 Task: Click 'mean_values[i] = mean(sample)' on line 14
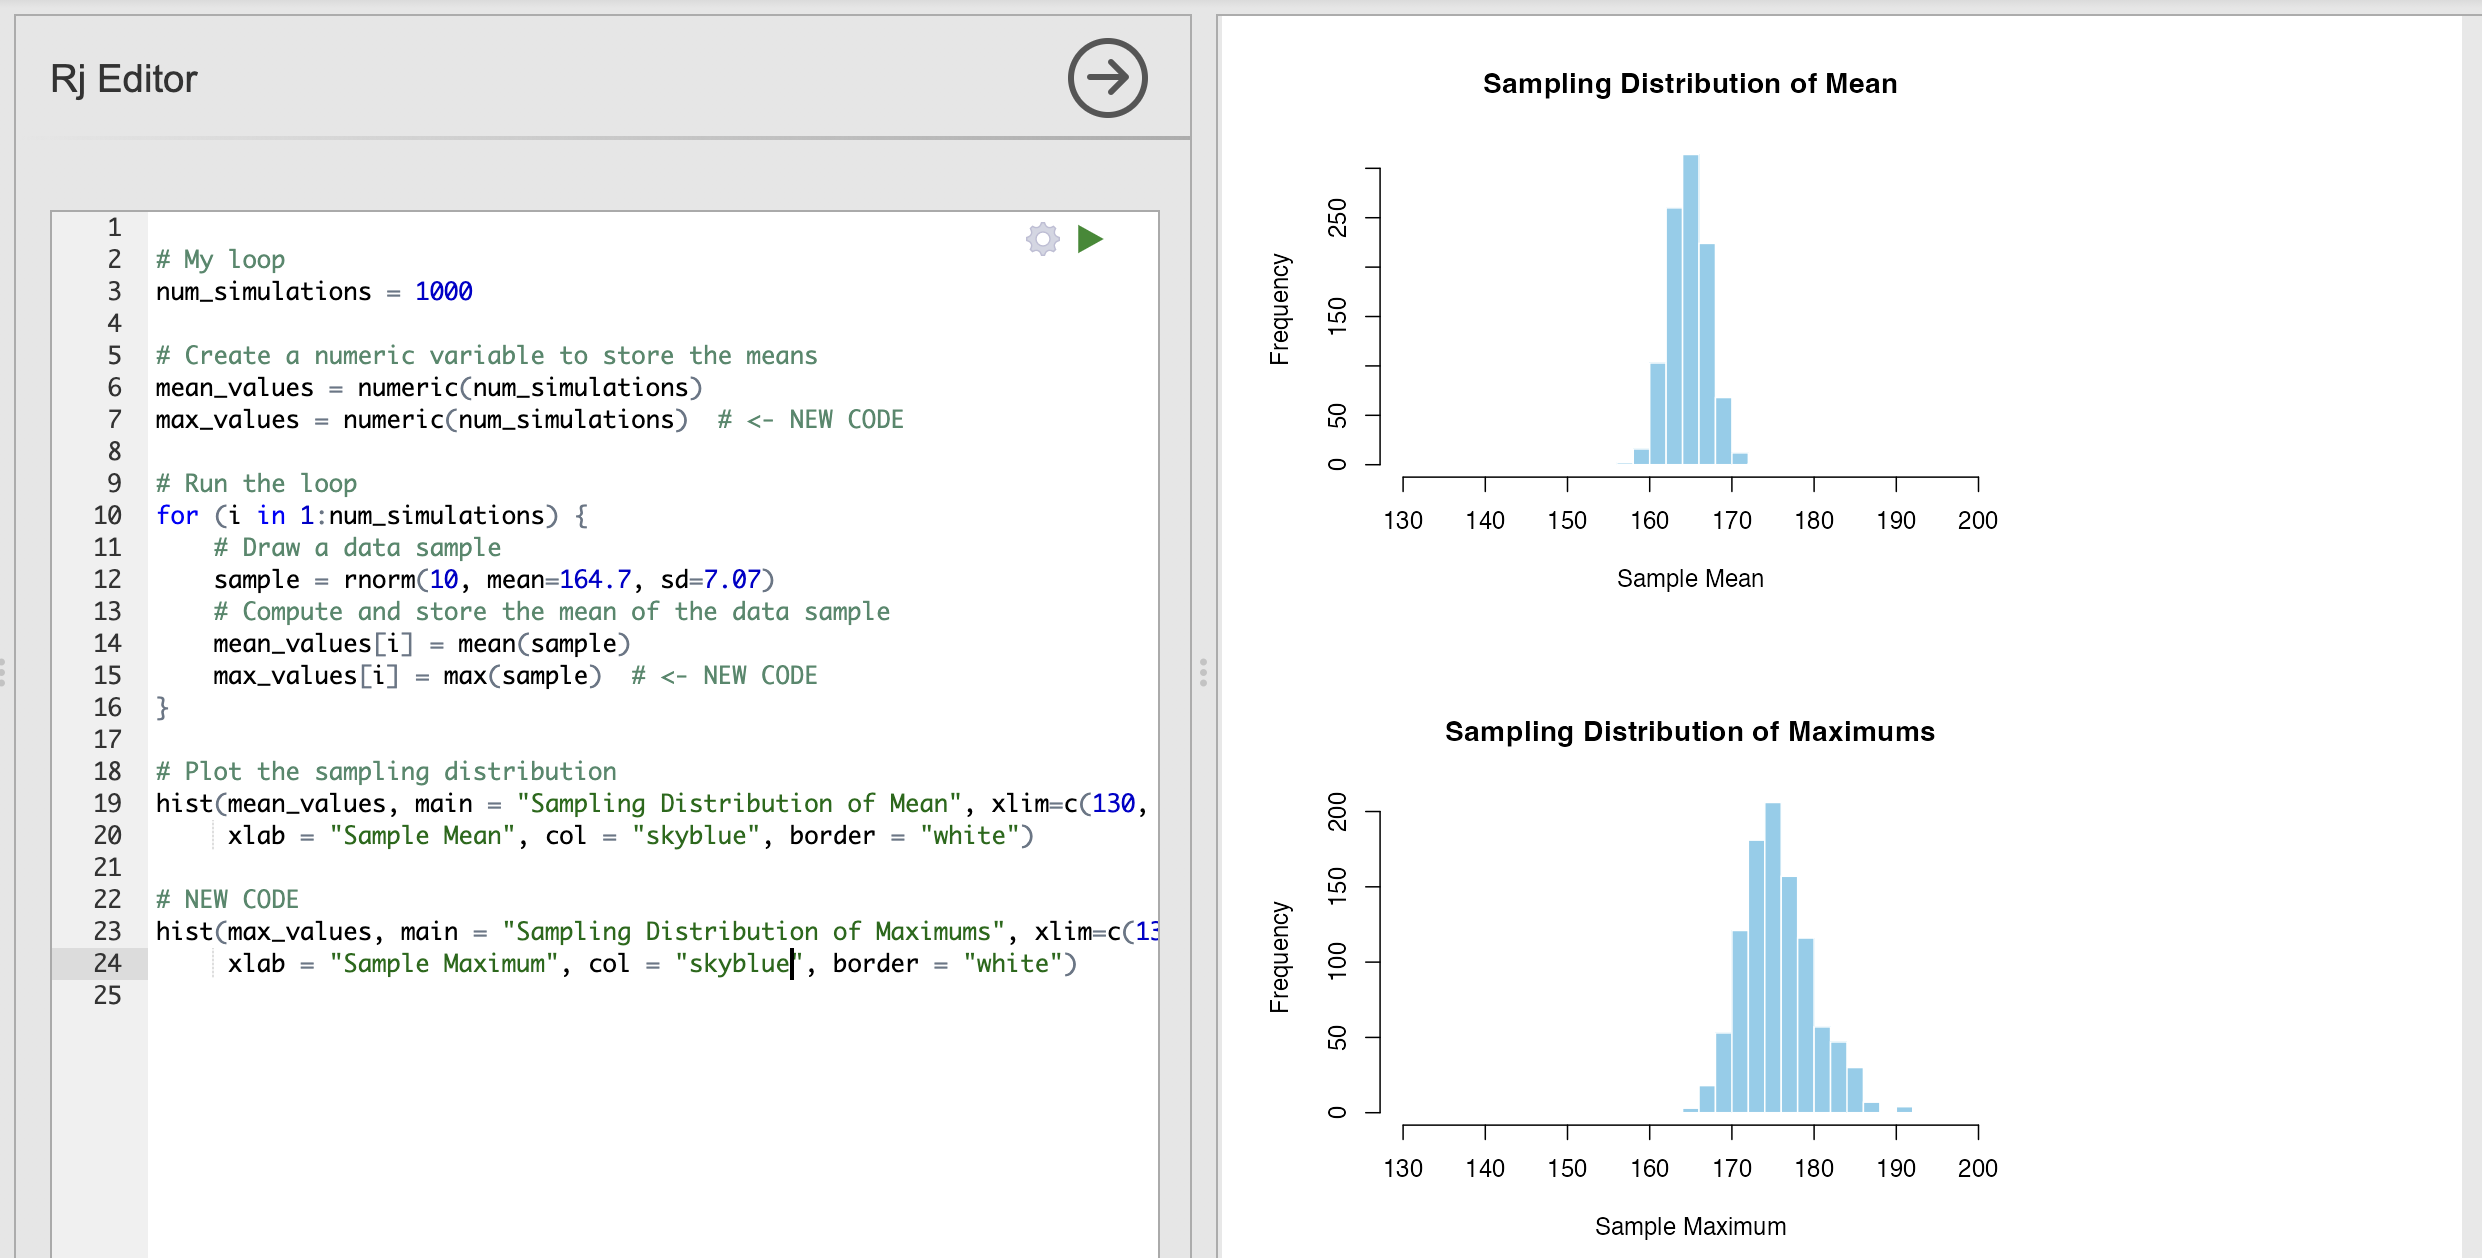coord(422,644)
